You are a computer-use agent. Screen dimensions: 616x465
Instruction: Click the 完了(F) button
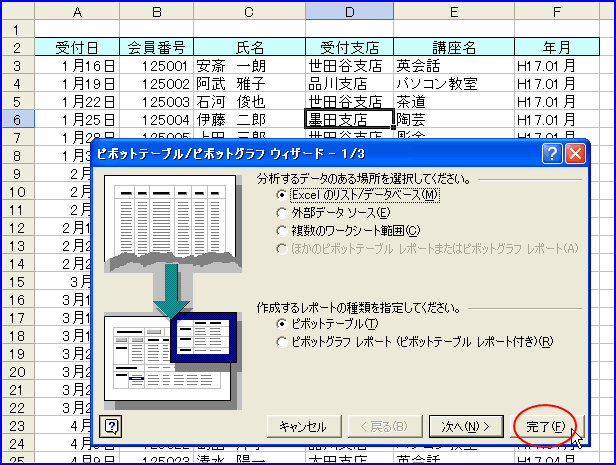point(547,427)
